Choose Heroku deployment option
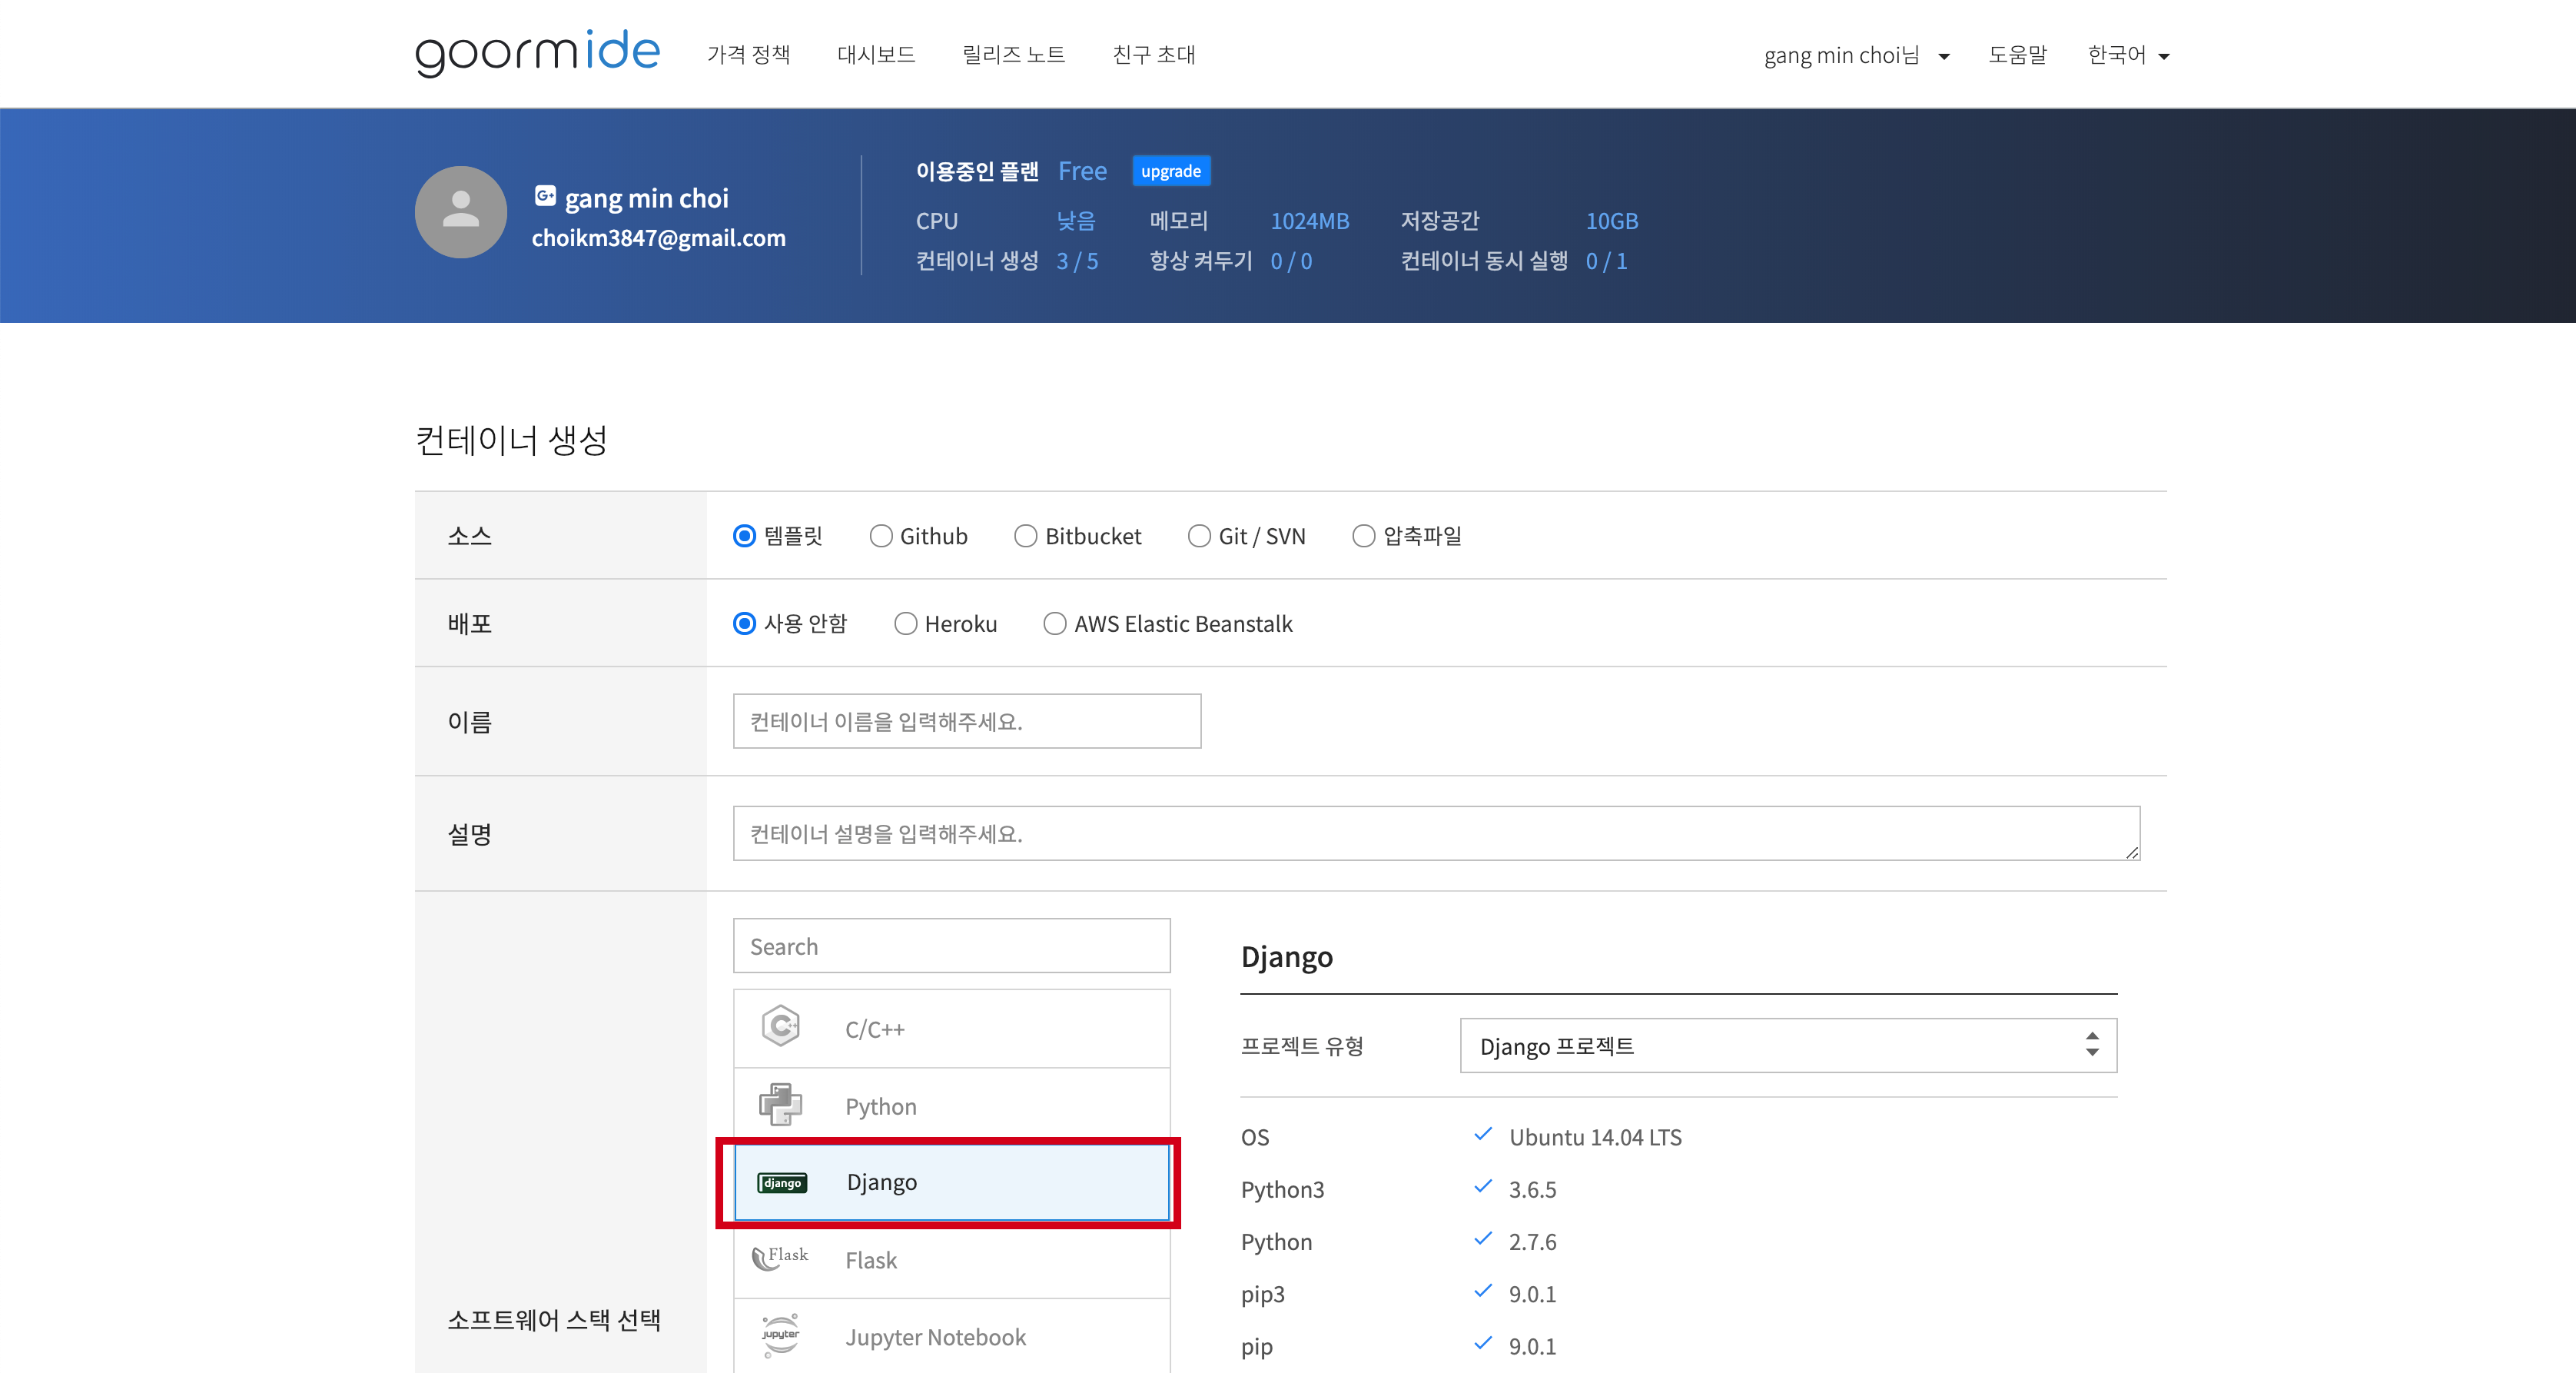This screenshot has height=1373, width=2576. (x=906, y=624)
